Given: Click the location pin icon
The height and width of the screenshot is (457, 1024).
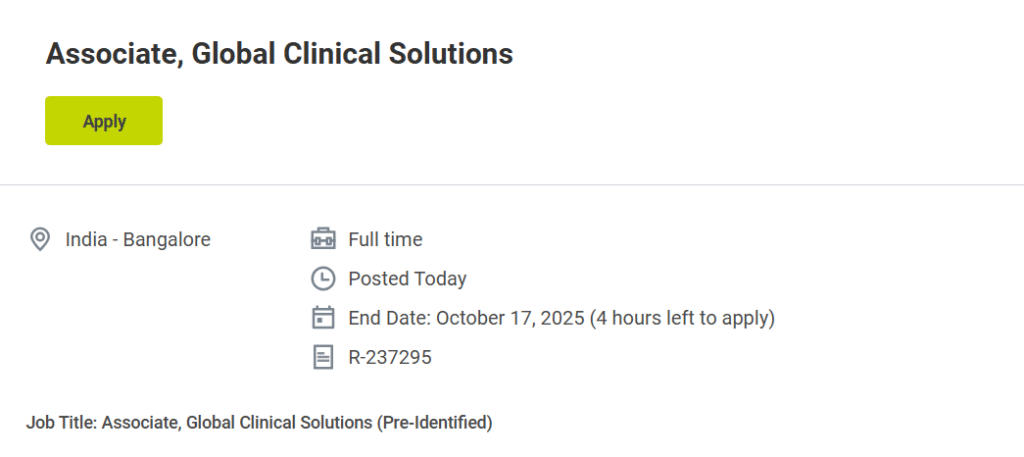Looking at the screenshot, I should (40, 239).
